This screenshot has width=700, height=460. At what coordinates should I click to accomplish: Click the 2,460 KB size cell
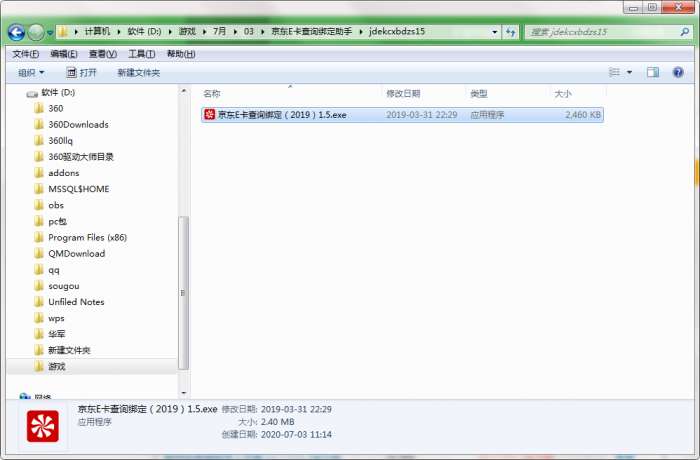(583, 115)
